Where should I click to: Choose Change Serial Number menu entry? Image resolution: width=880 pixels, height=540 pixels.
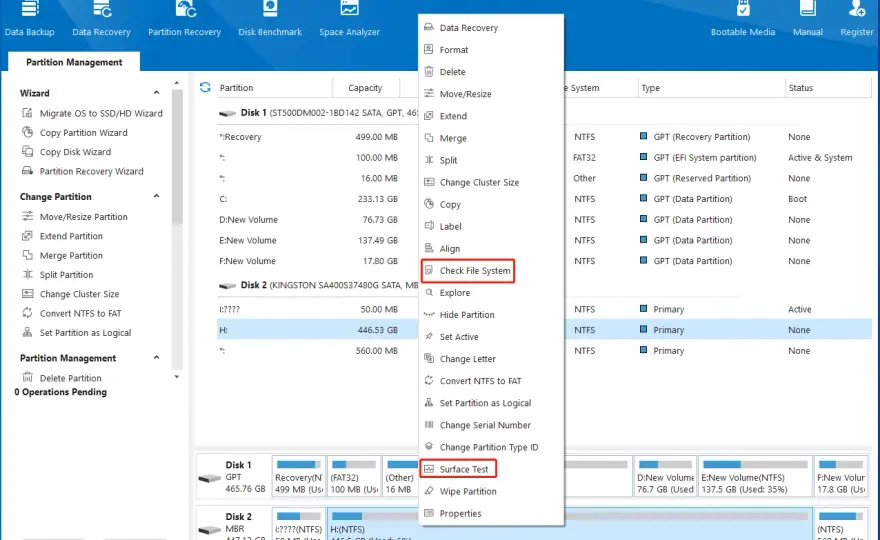(x=491, y=425)
